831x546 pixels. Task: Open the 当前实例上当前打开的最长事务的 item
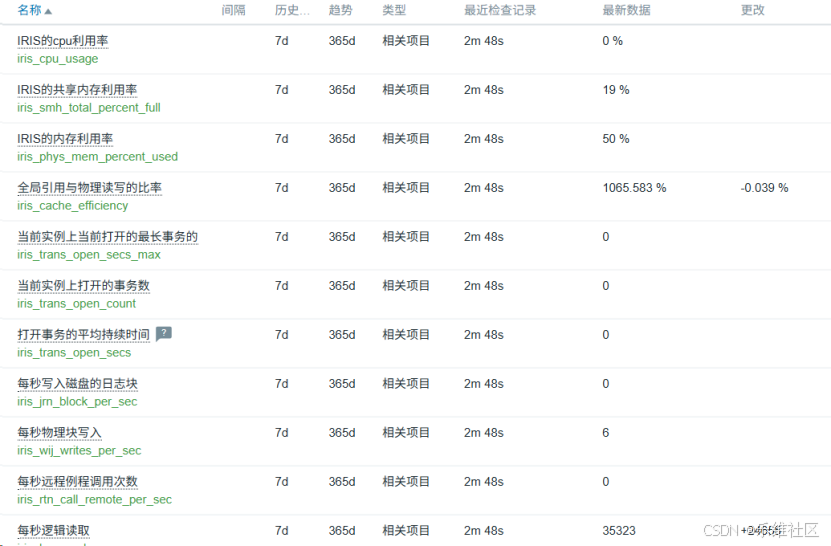(x=108, y=236)
